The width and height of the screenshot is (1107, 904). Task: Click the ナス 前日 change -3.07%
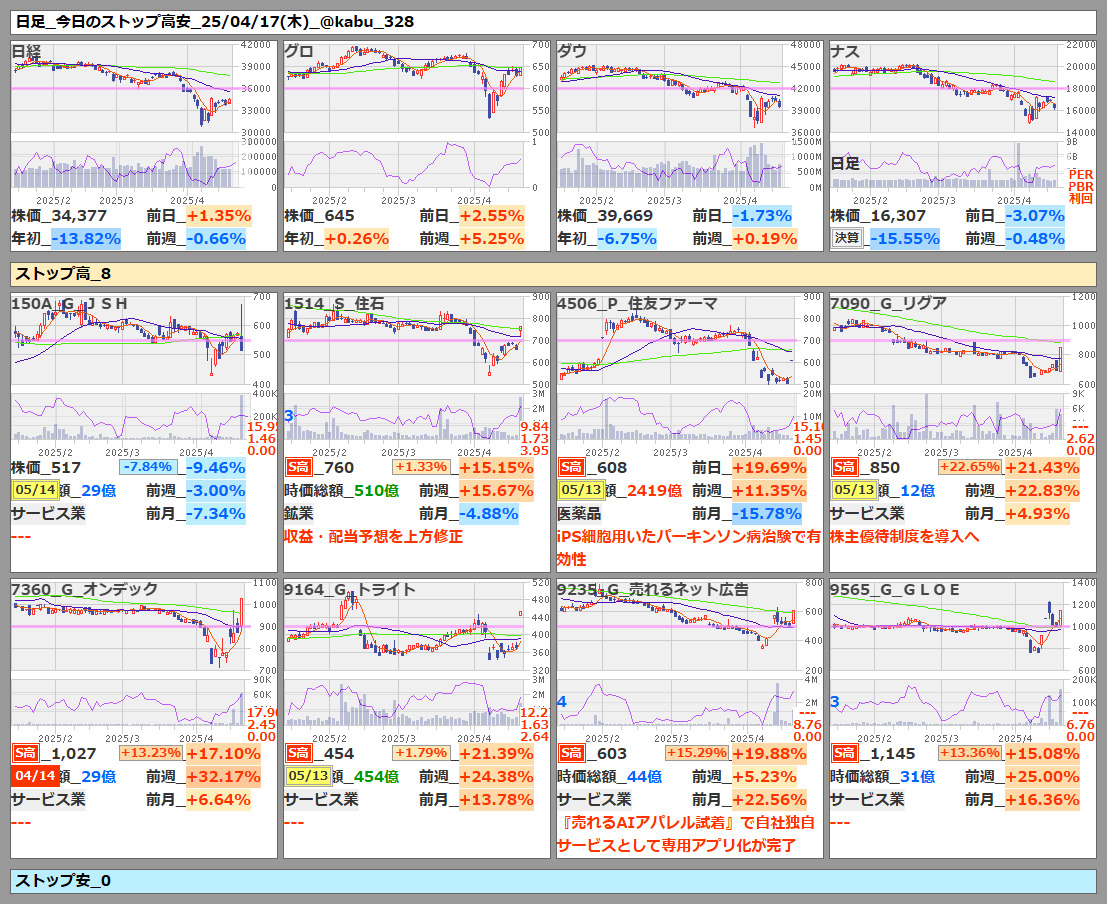(1035, 216)
